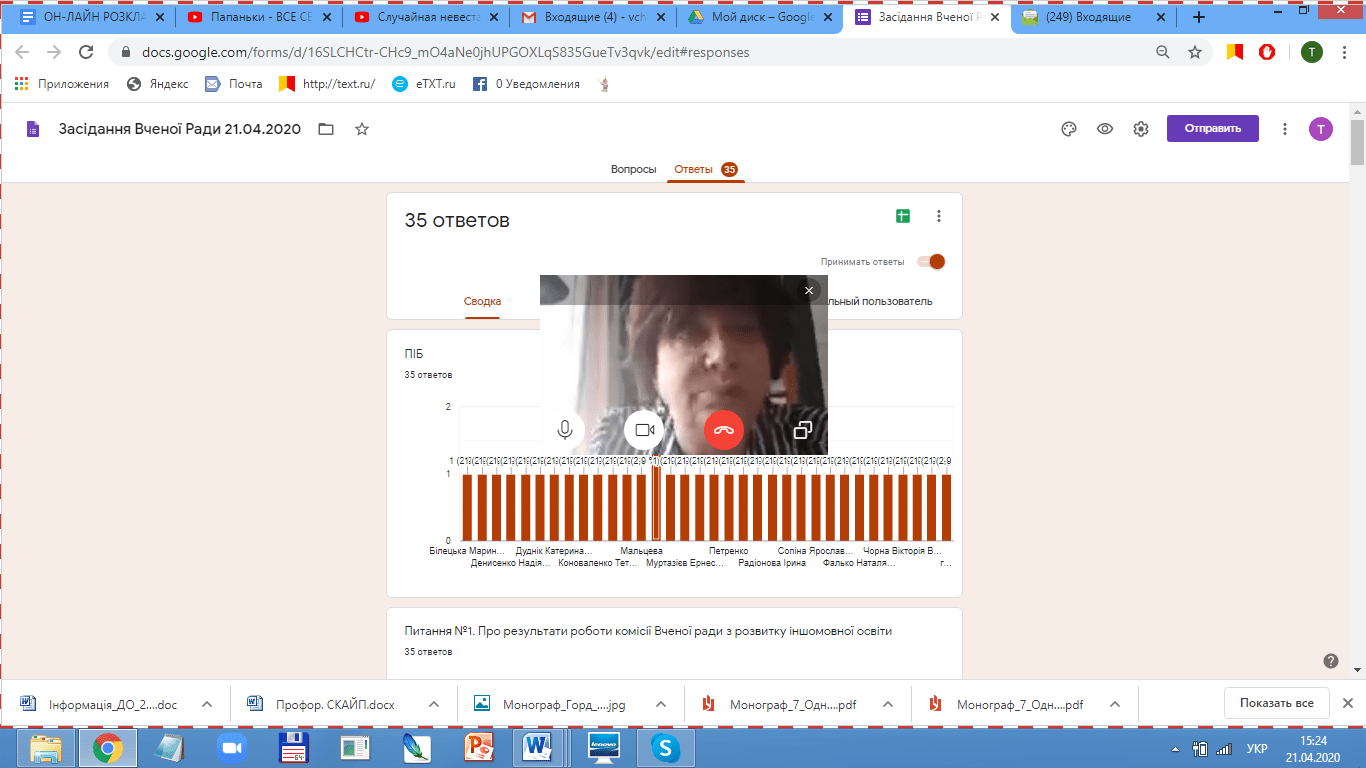The image size is (1366, 768).
Task: Open Skype from the Windows taskbar
Action: click(x=664, y=747)
